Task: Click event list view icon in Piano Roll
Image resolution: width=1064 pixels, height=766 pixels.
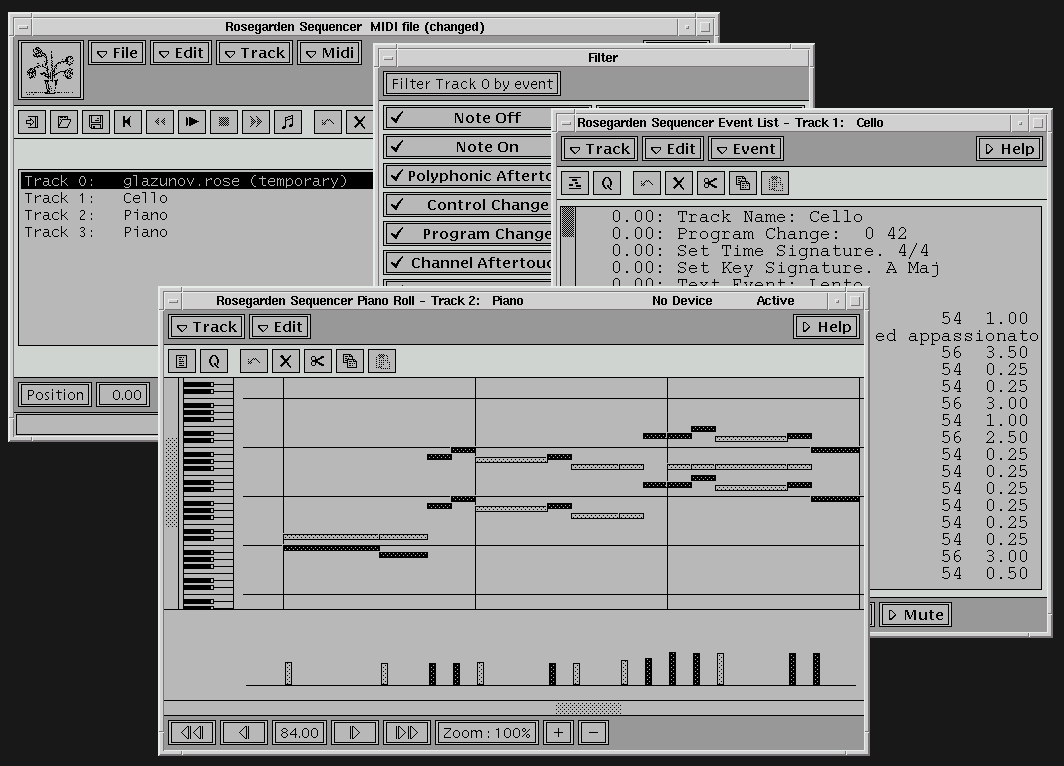Action: tap(182, 361)
